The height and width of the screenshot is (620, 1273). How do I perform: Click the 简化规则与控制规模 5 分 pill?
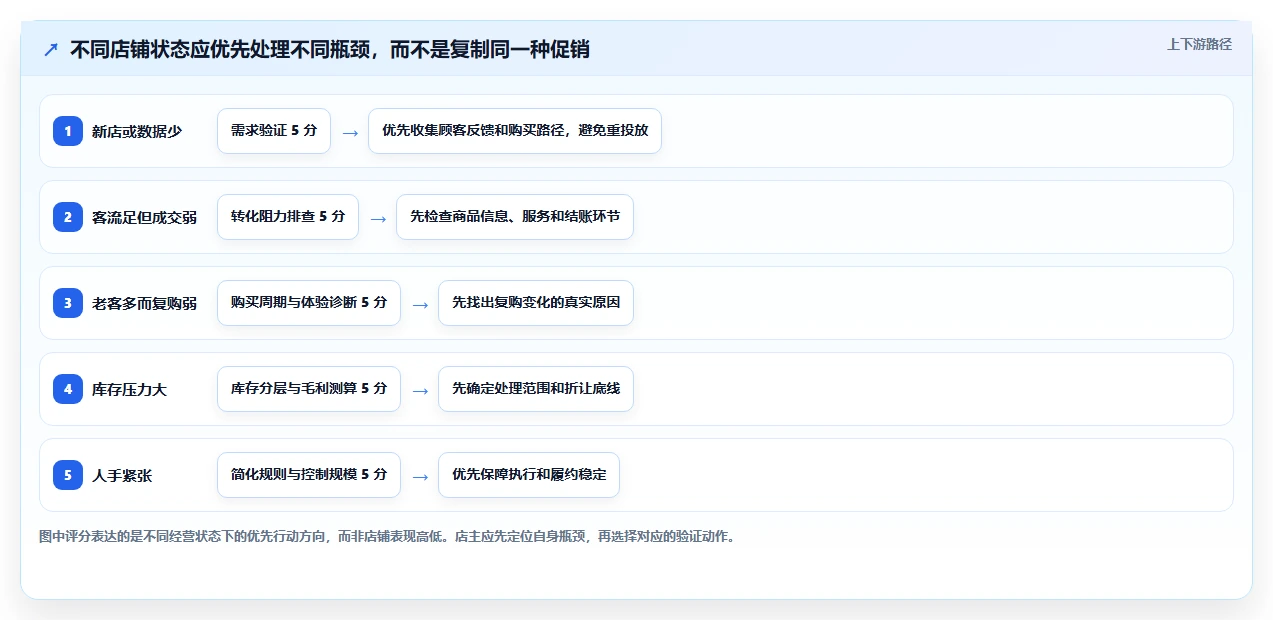point(309,475)
